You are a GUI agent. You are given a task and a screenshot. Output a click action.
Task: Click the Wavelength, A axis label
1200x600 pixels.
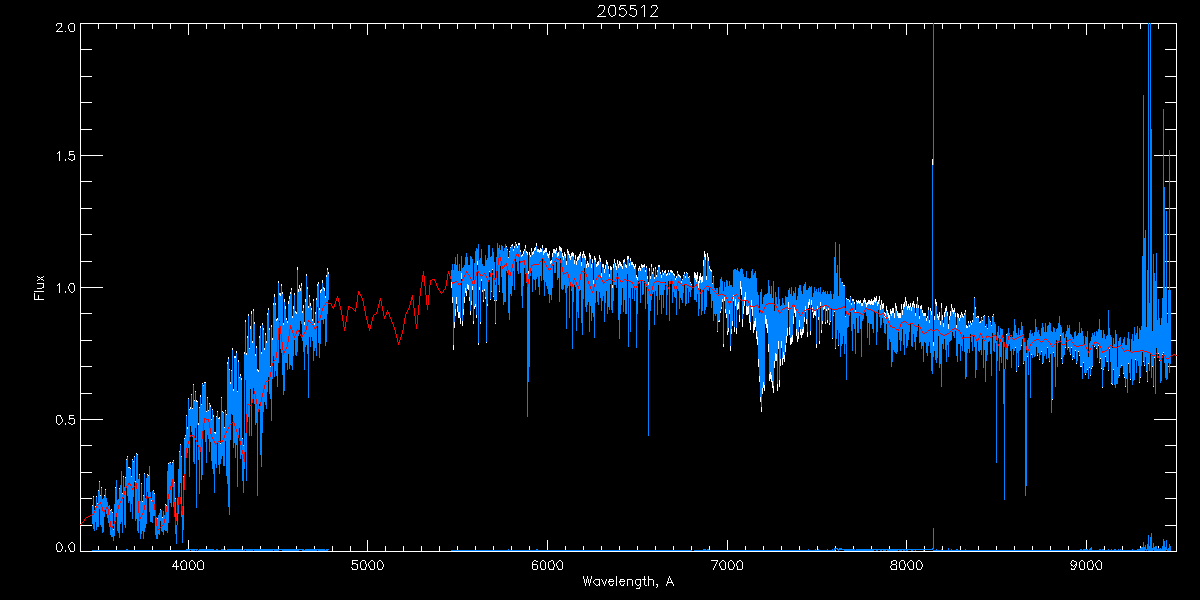(x=627, y=582)
